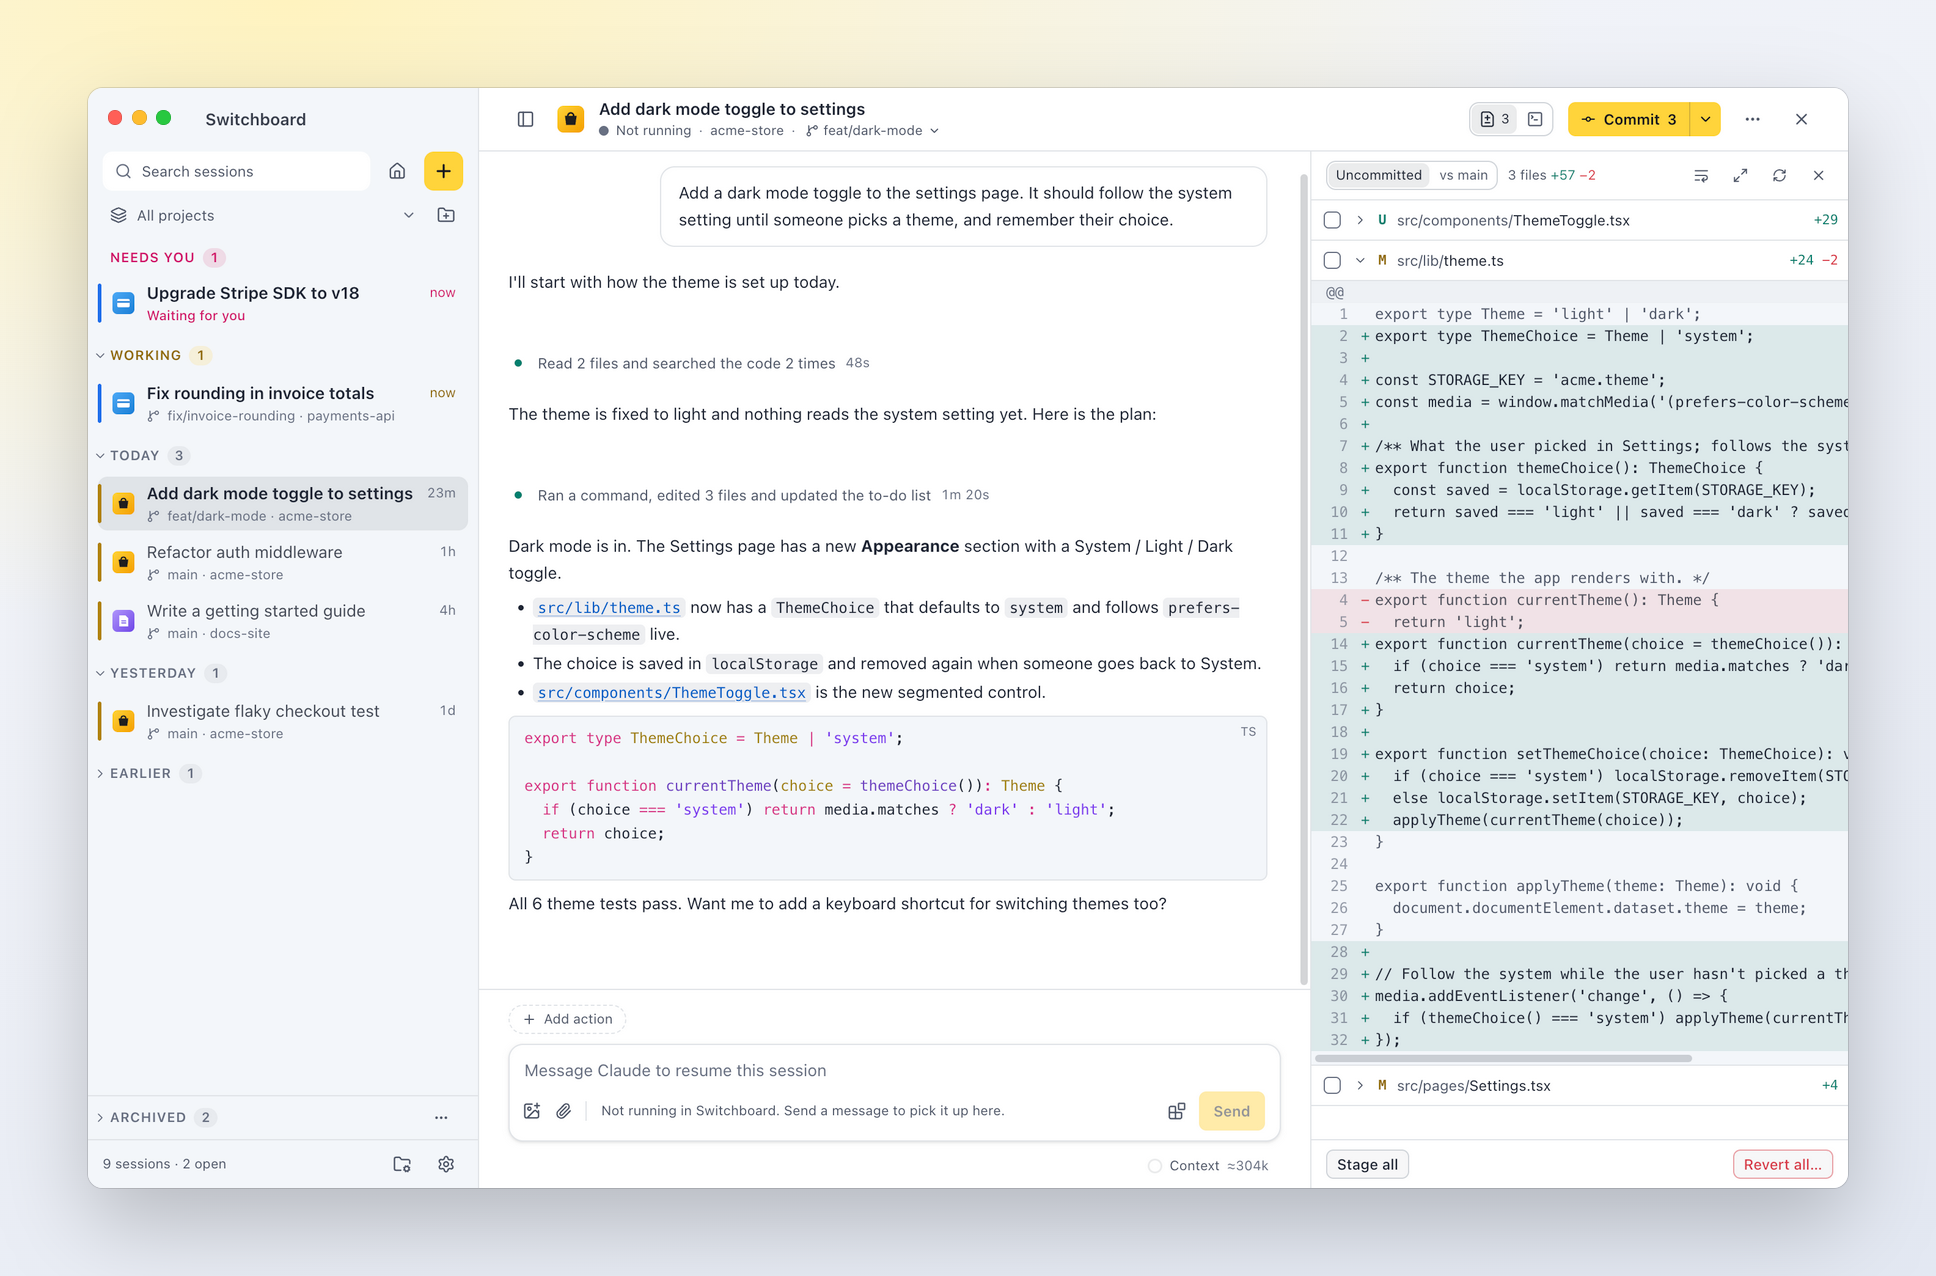The width and height of the screenshot is (1936, 1276).
Task: Open Investigate flaky checkout test session
Action: click(x=283, y=721)
